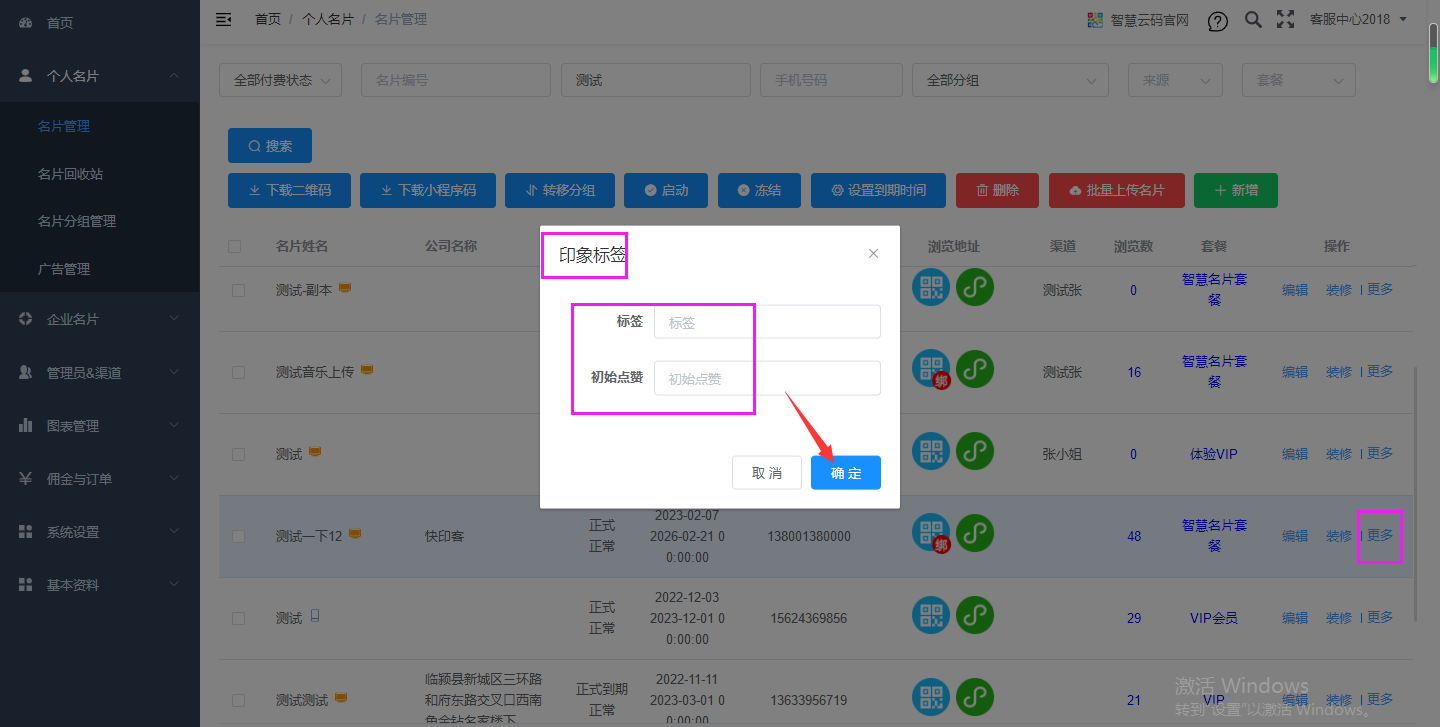Viewport: 1440px width, 727px height.
Task: Expand 企业名片 menu in sidebar
Action: click(100, 319)
